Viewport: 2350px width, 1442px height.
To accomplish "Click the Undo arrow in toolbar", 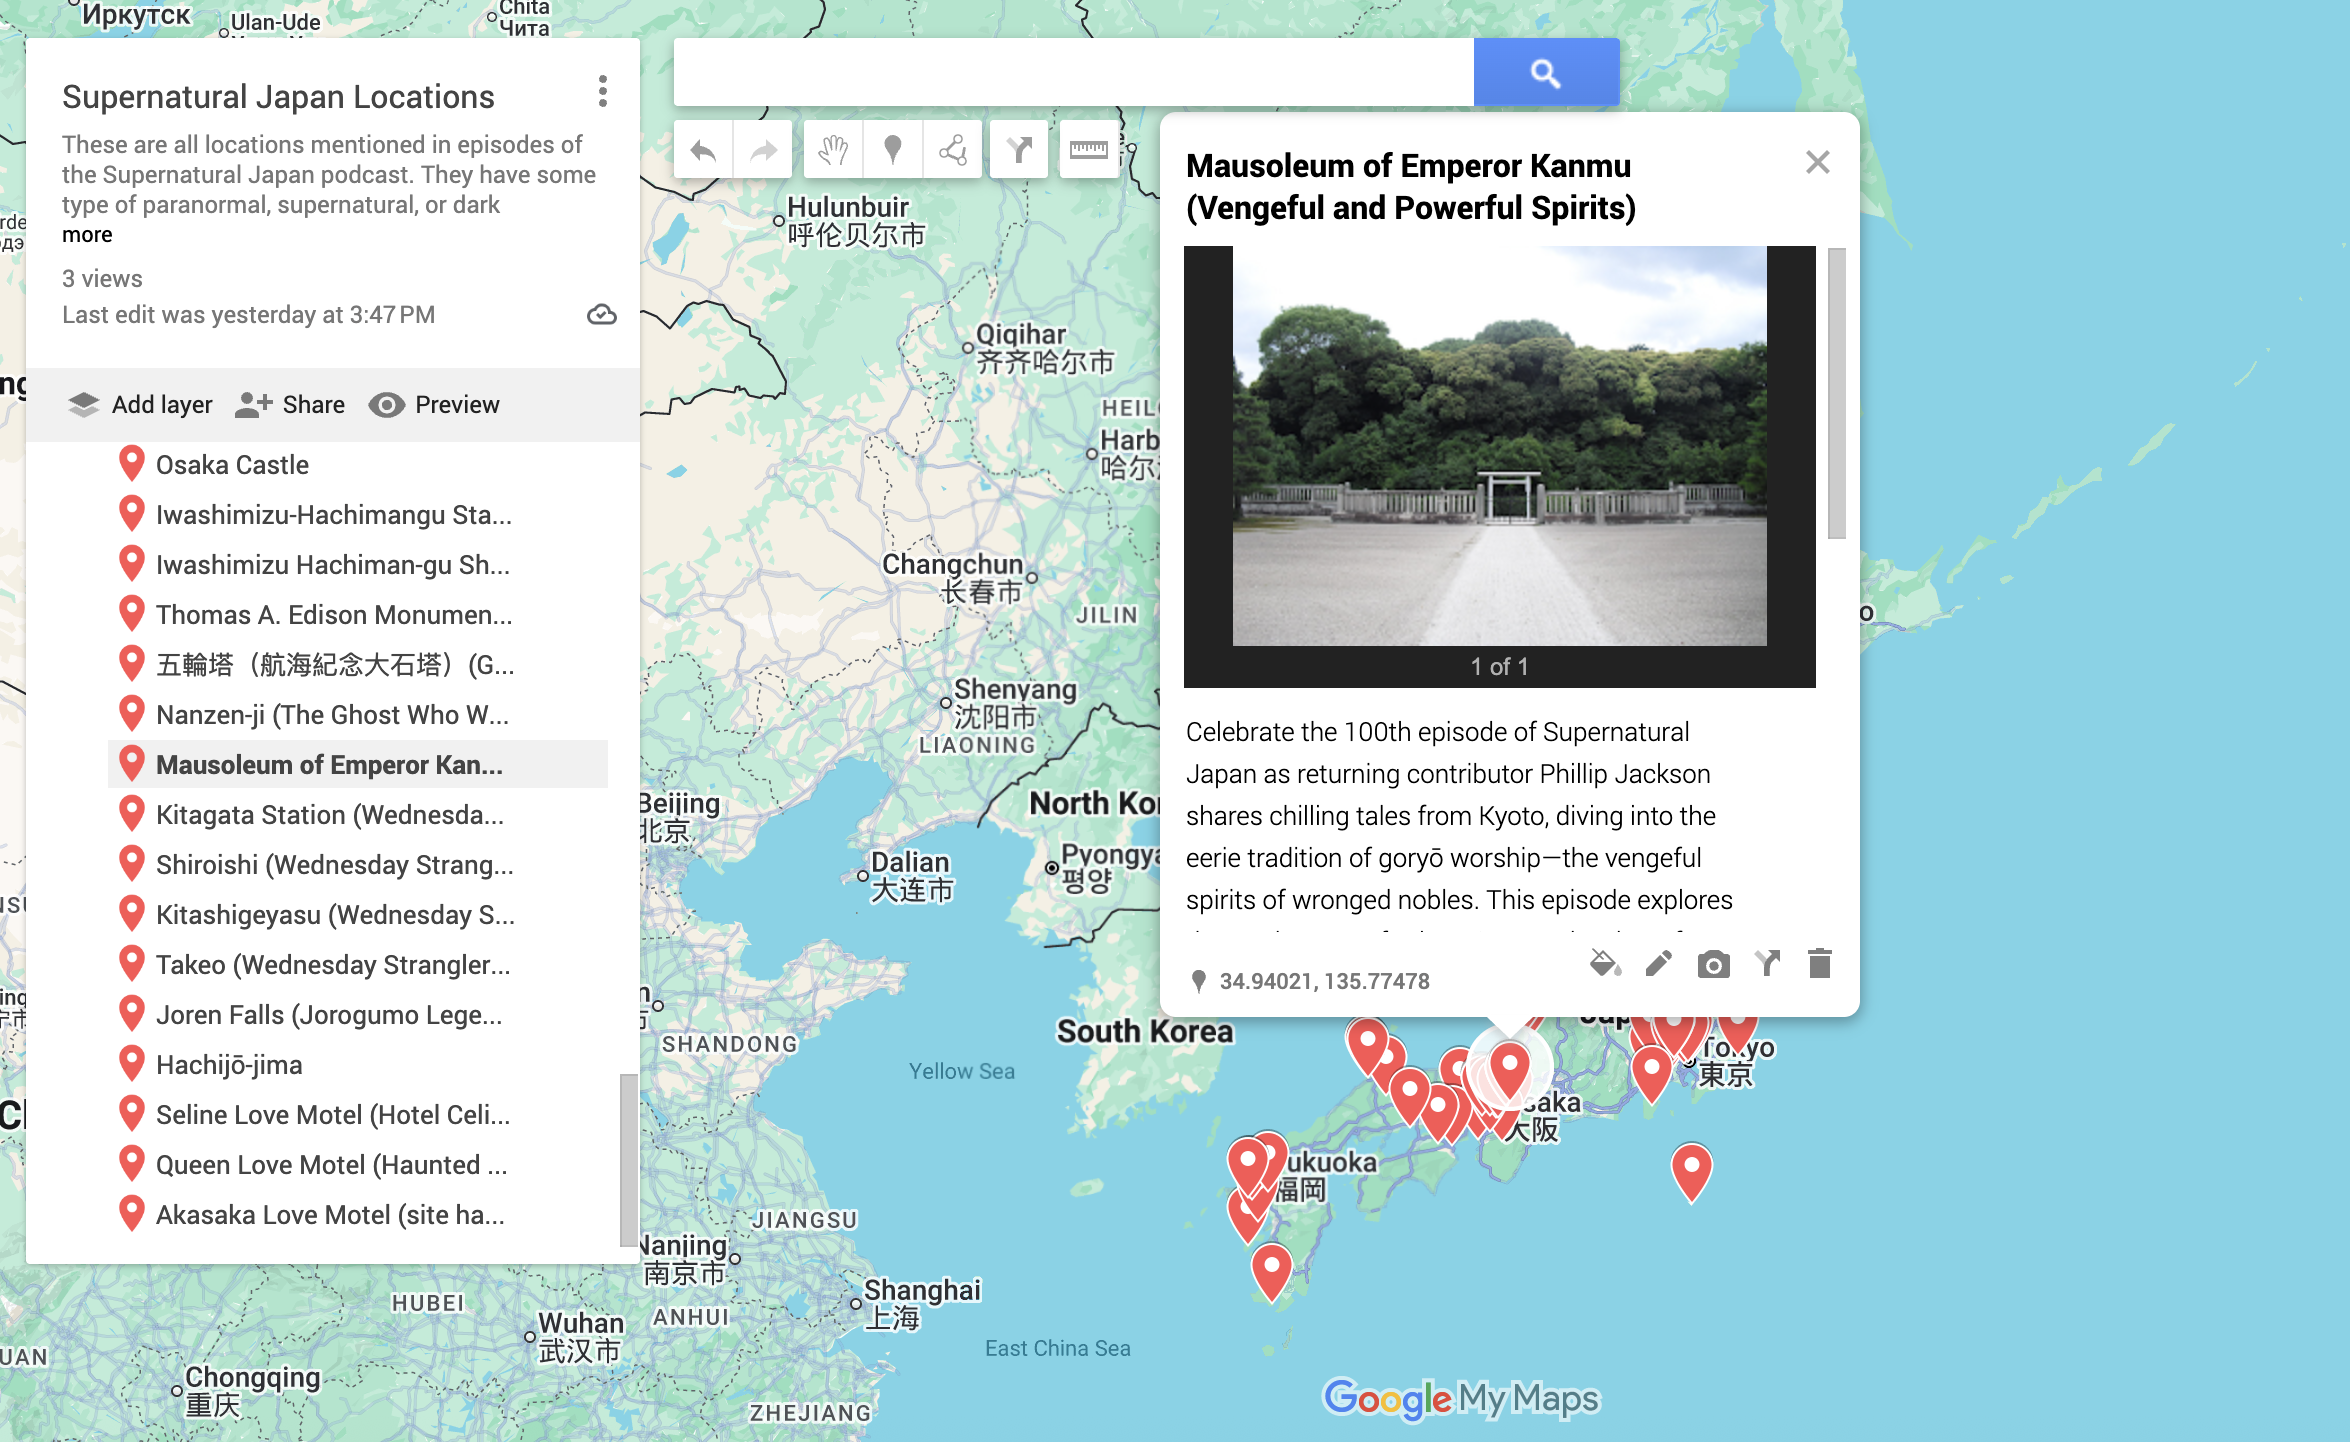I will click(x=703, y=151).
